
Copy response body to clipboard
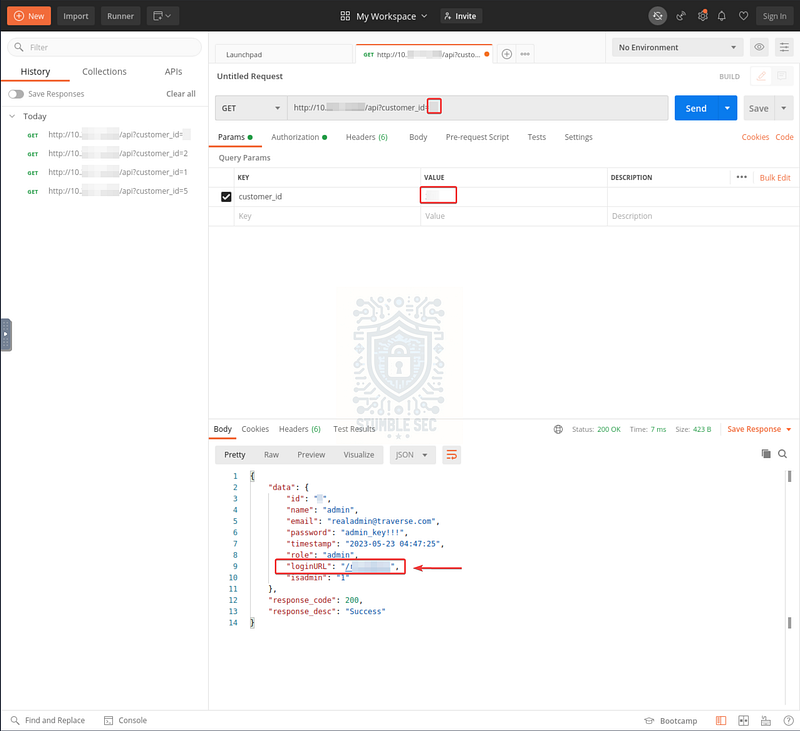(x=766, y=453)
